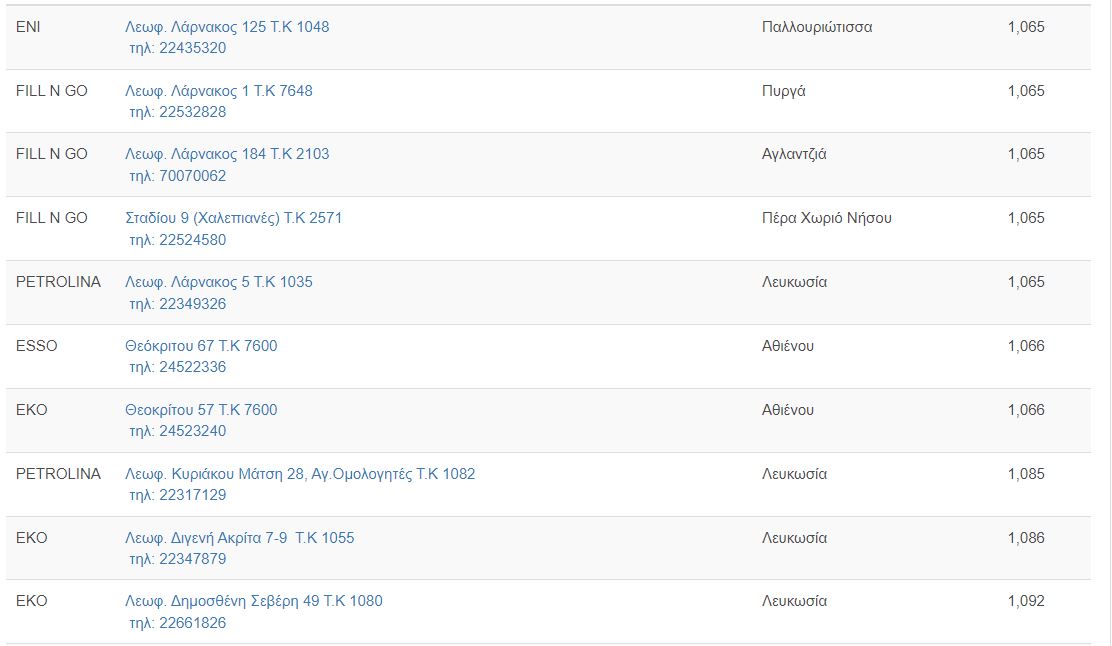Click Αθιένου in the Θεοκρίτου 57 row

pyautogui.click(x=788, y=409)
